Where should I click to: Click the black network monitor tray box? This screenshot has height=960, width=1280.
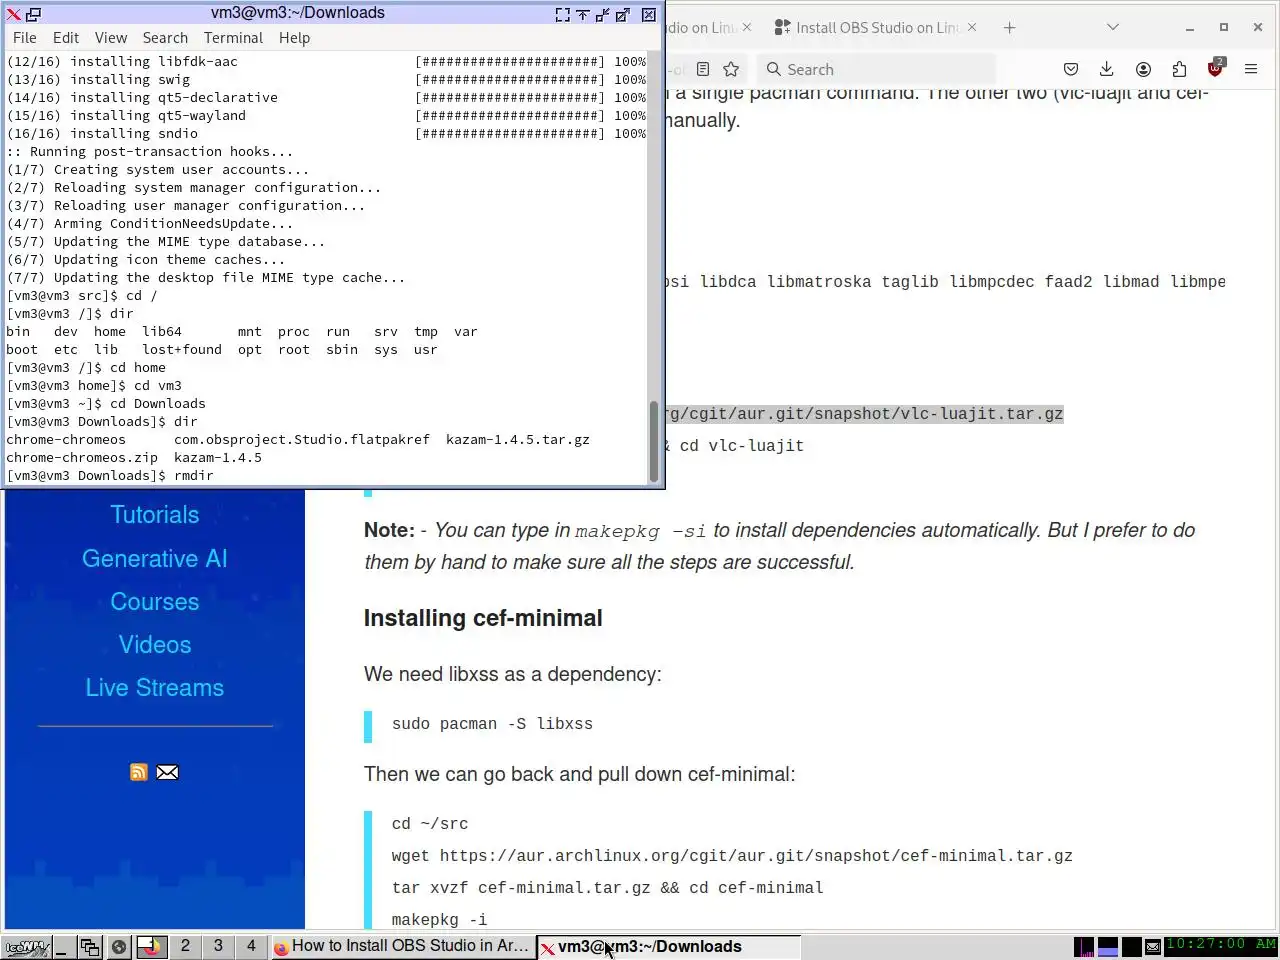tap(1132, 946)
